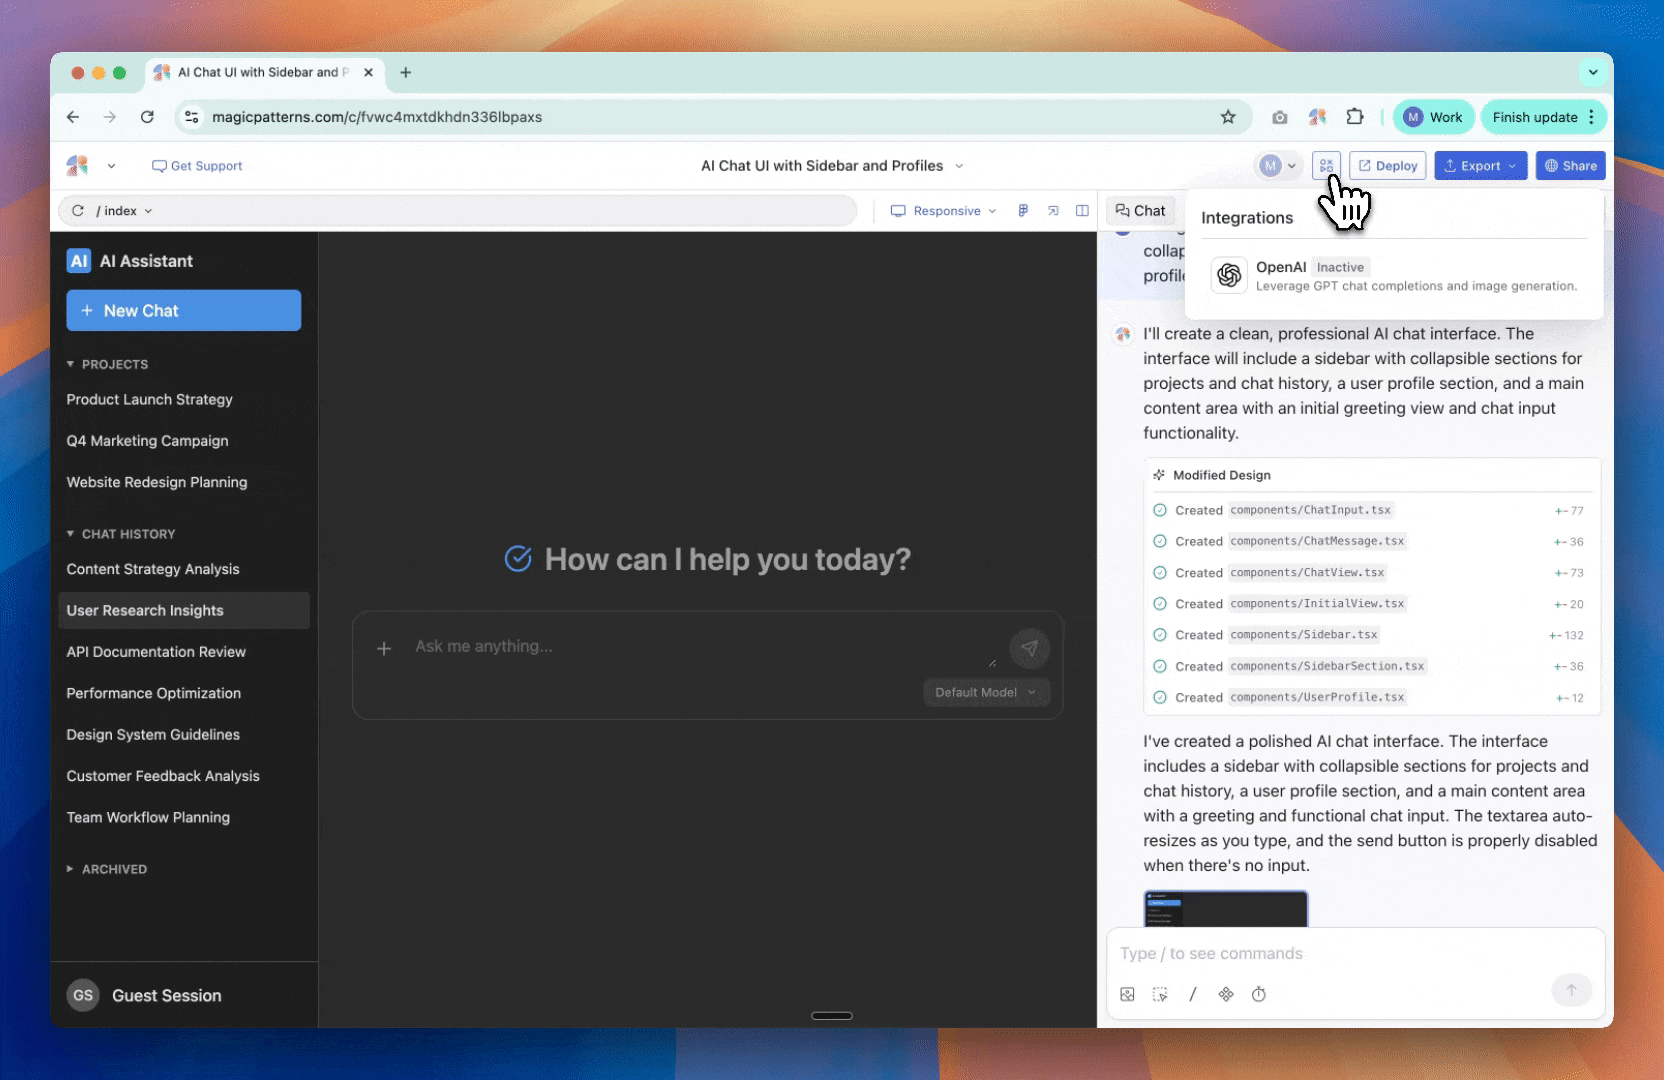1664x1080 pixels.
Task: Click the Figma export icon
Action: coord(1023,211)
